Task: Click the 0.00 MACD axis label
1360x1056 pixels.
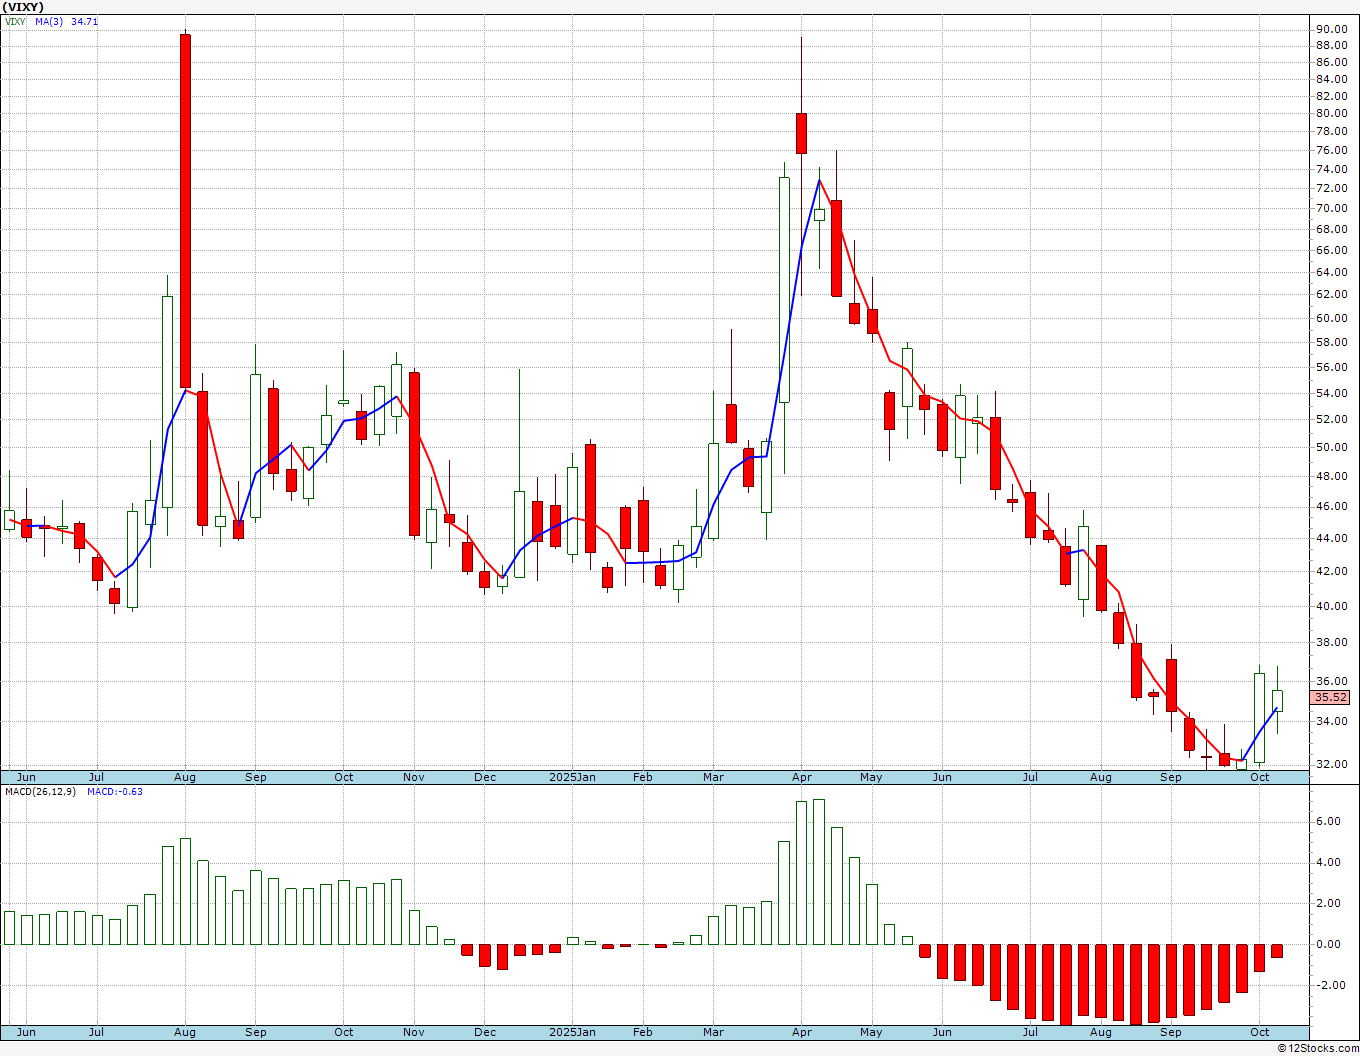Action: coord(1328,944)
